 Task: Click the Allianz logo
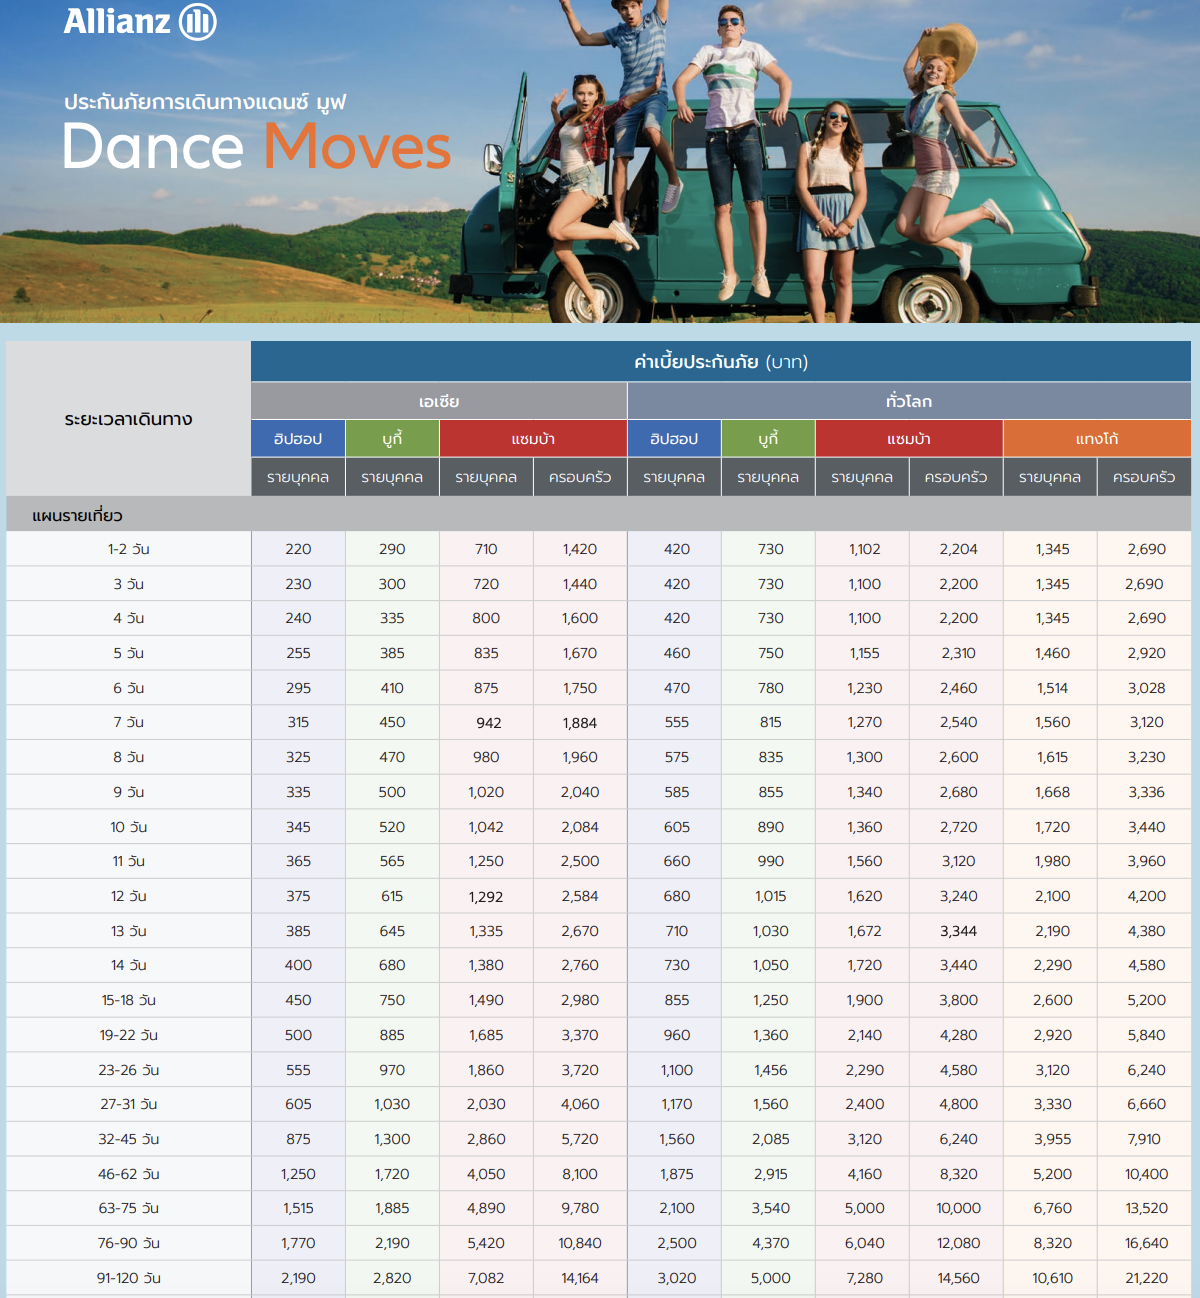point(140,21)
